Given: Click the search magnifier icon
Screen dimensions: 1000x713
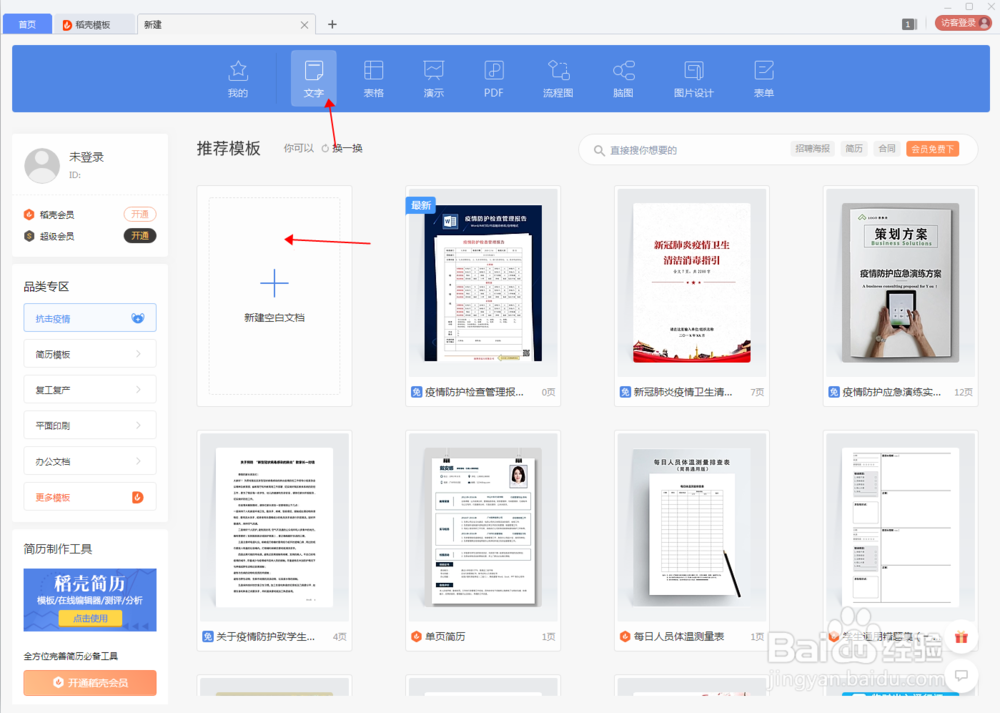Looking at the screenshot, I should 599,151.
